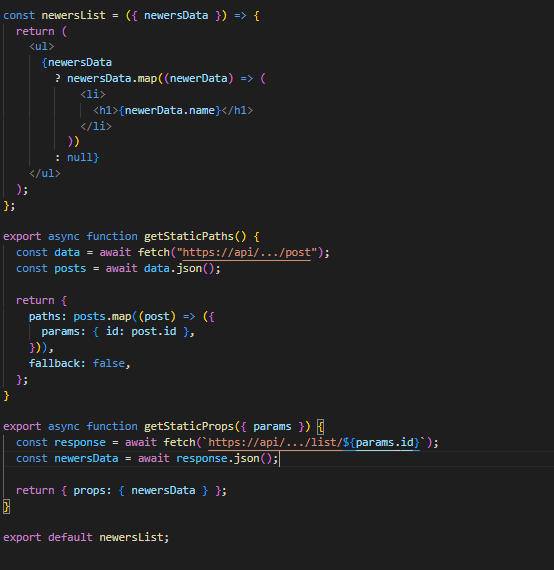Click params.id inside the template string
The width and height of the screenshot is (554, 570).
click(x=384, y=442)
